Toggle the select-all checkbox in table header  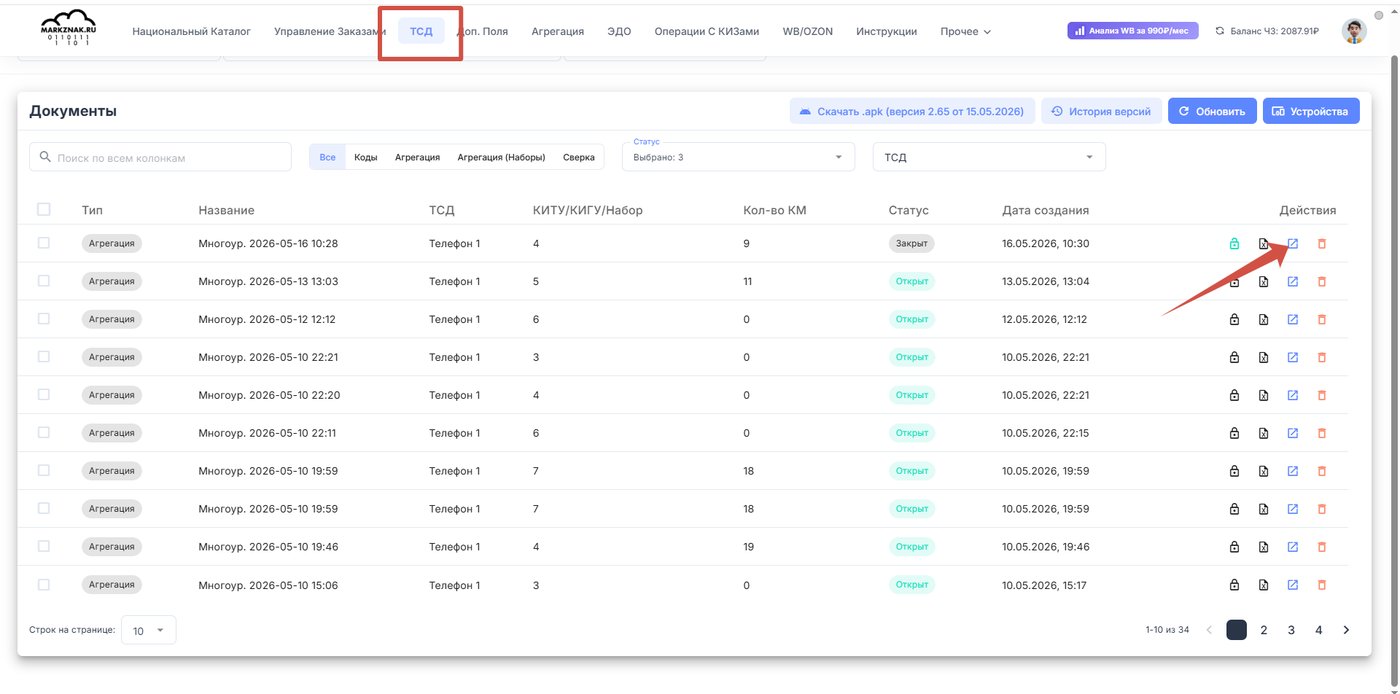click(x=43, y=209)
